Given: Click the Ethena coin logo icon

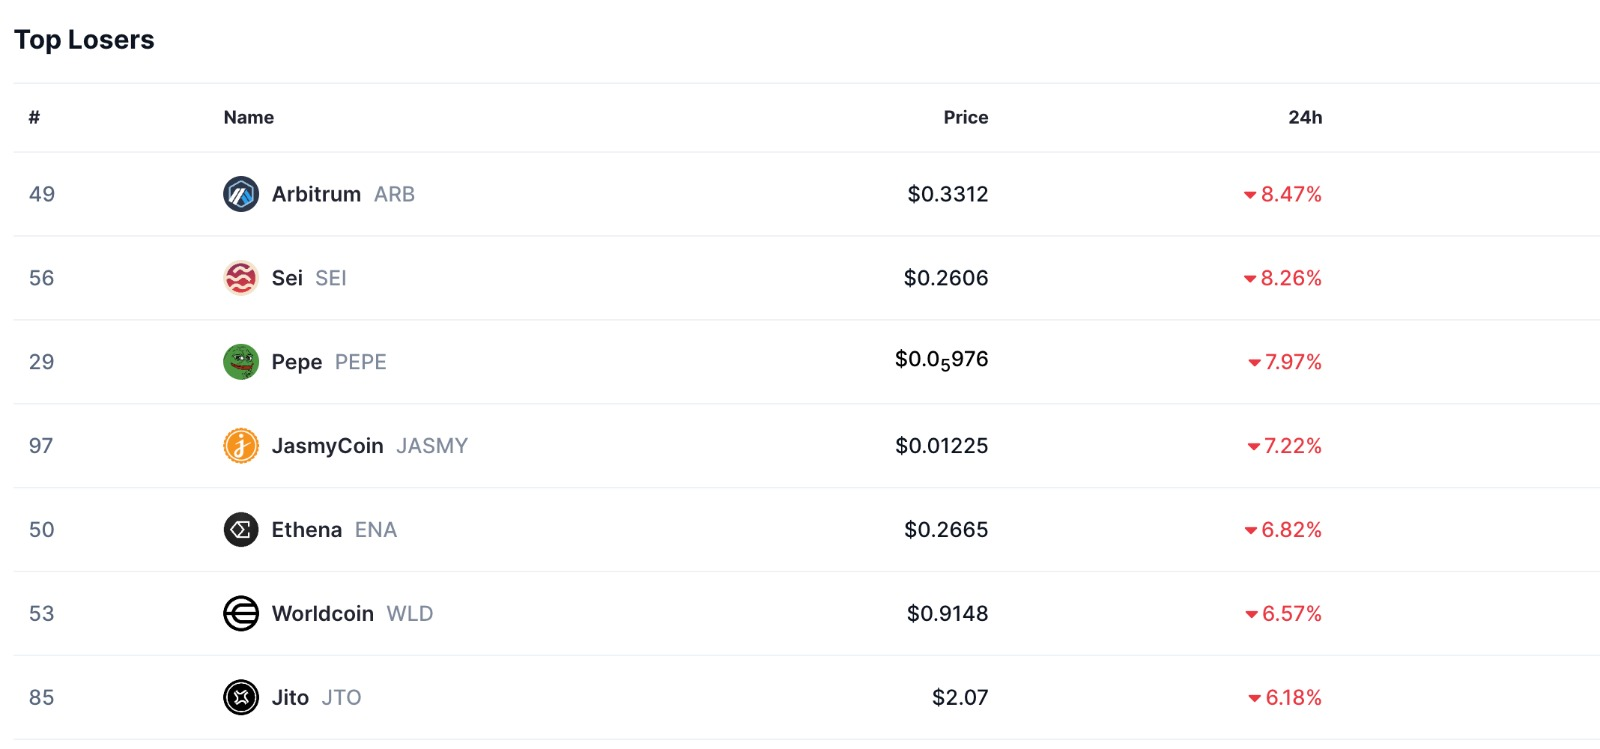Looking at the screenshot, I should click(241, 530).
